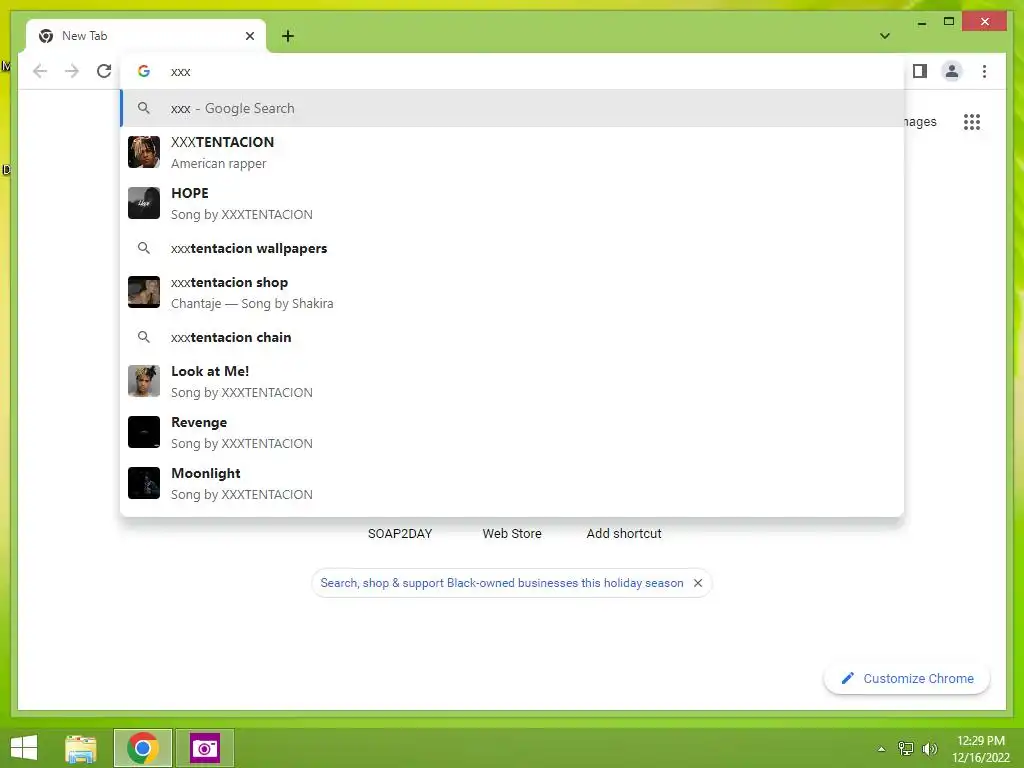The height and width of the screenshot is (768, 1024).
Task: Select the Look at Me! song suggestion
Action: [513, 381]
